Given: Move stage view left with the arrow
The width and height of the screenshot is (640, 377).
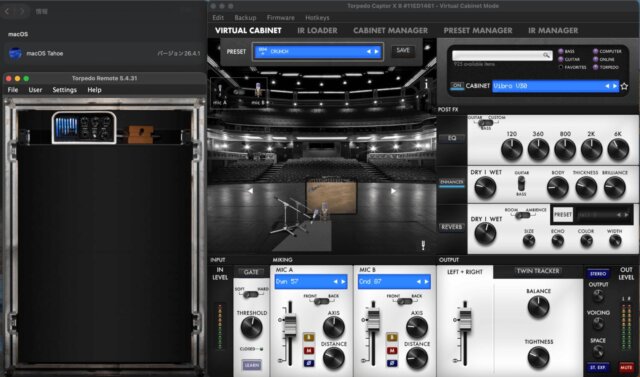Looking at the screenshot, I should (x=250, y=191).
